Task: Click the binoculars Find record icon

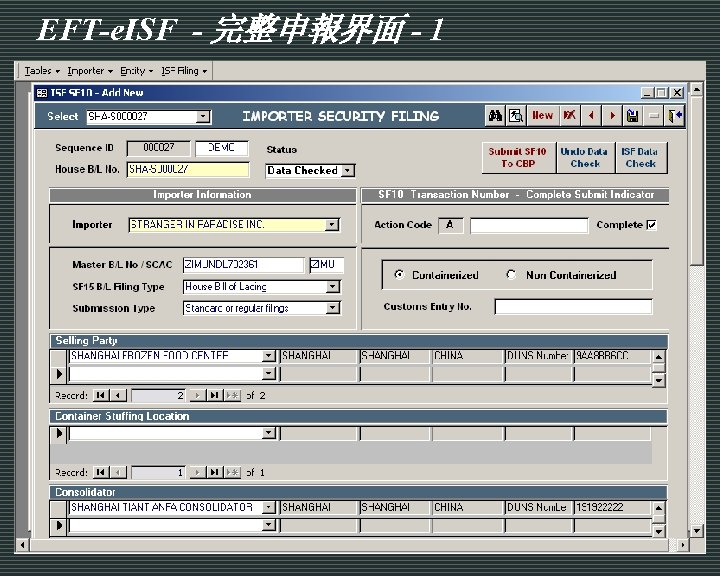Action: coord(495,116)
